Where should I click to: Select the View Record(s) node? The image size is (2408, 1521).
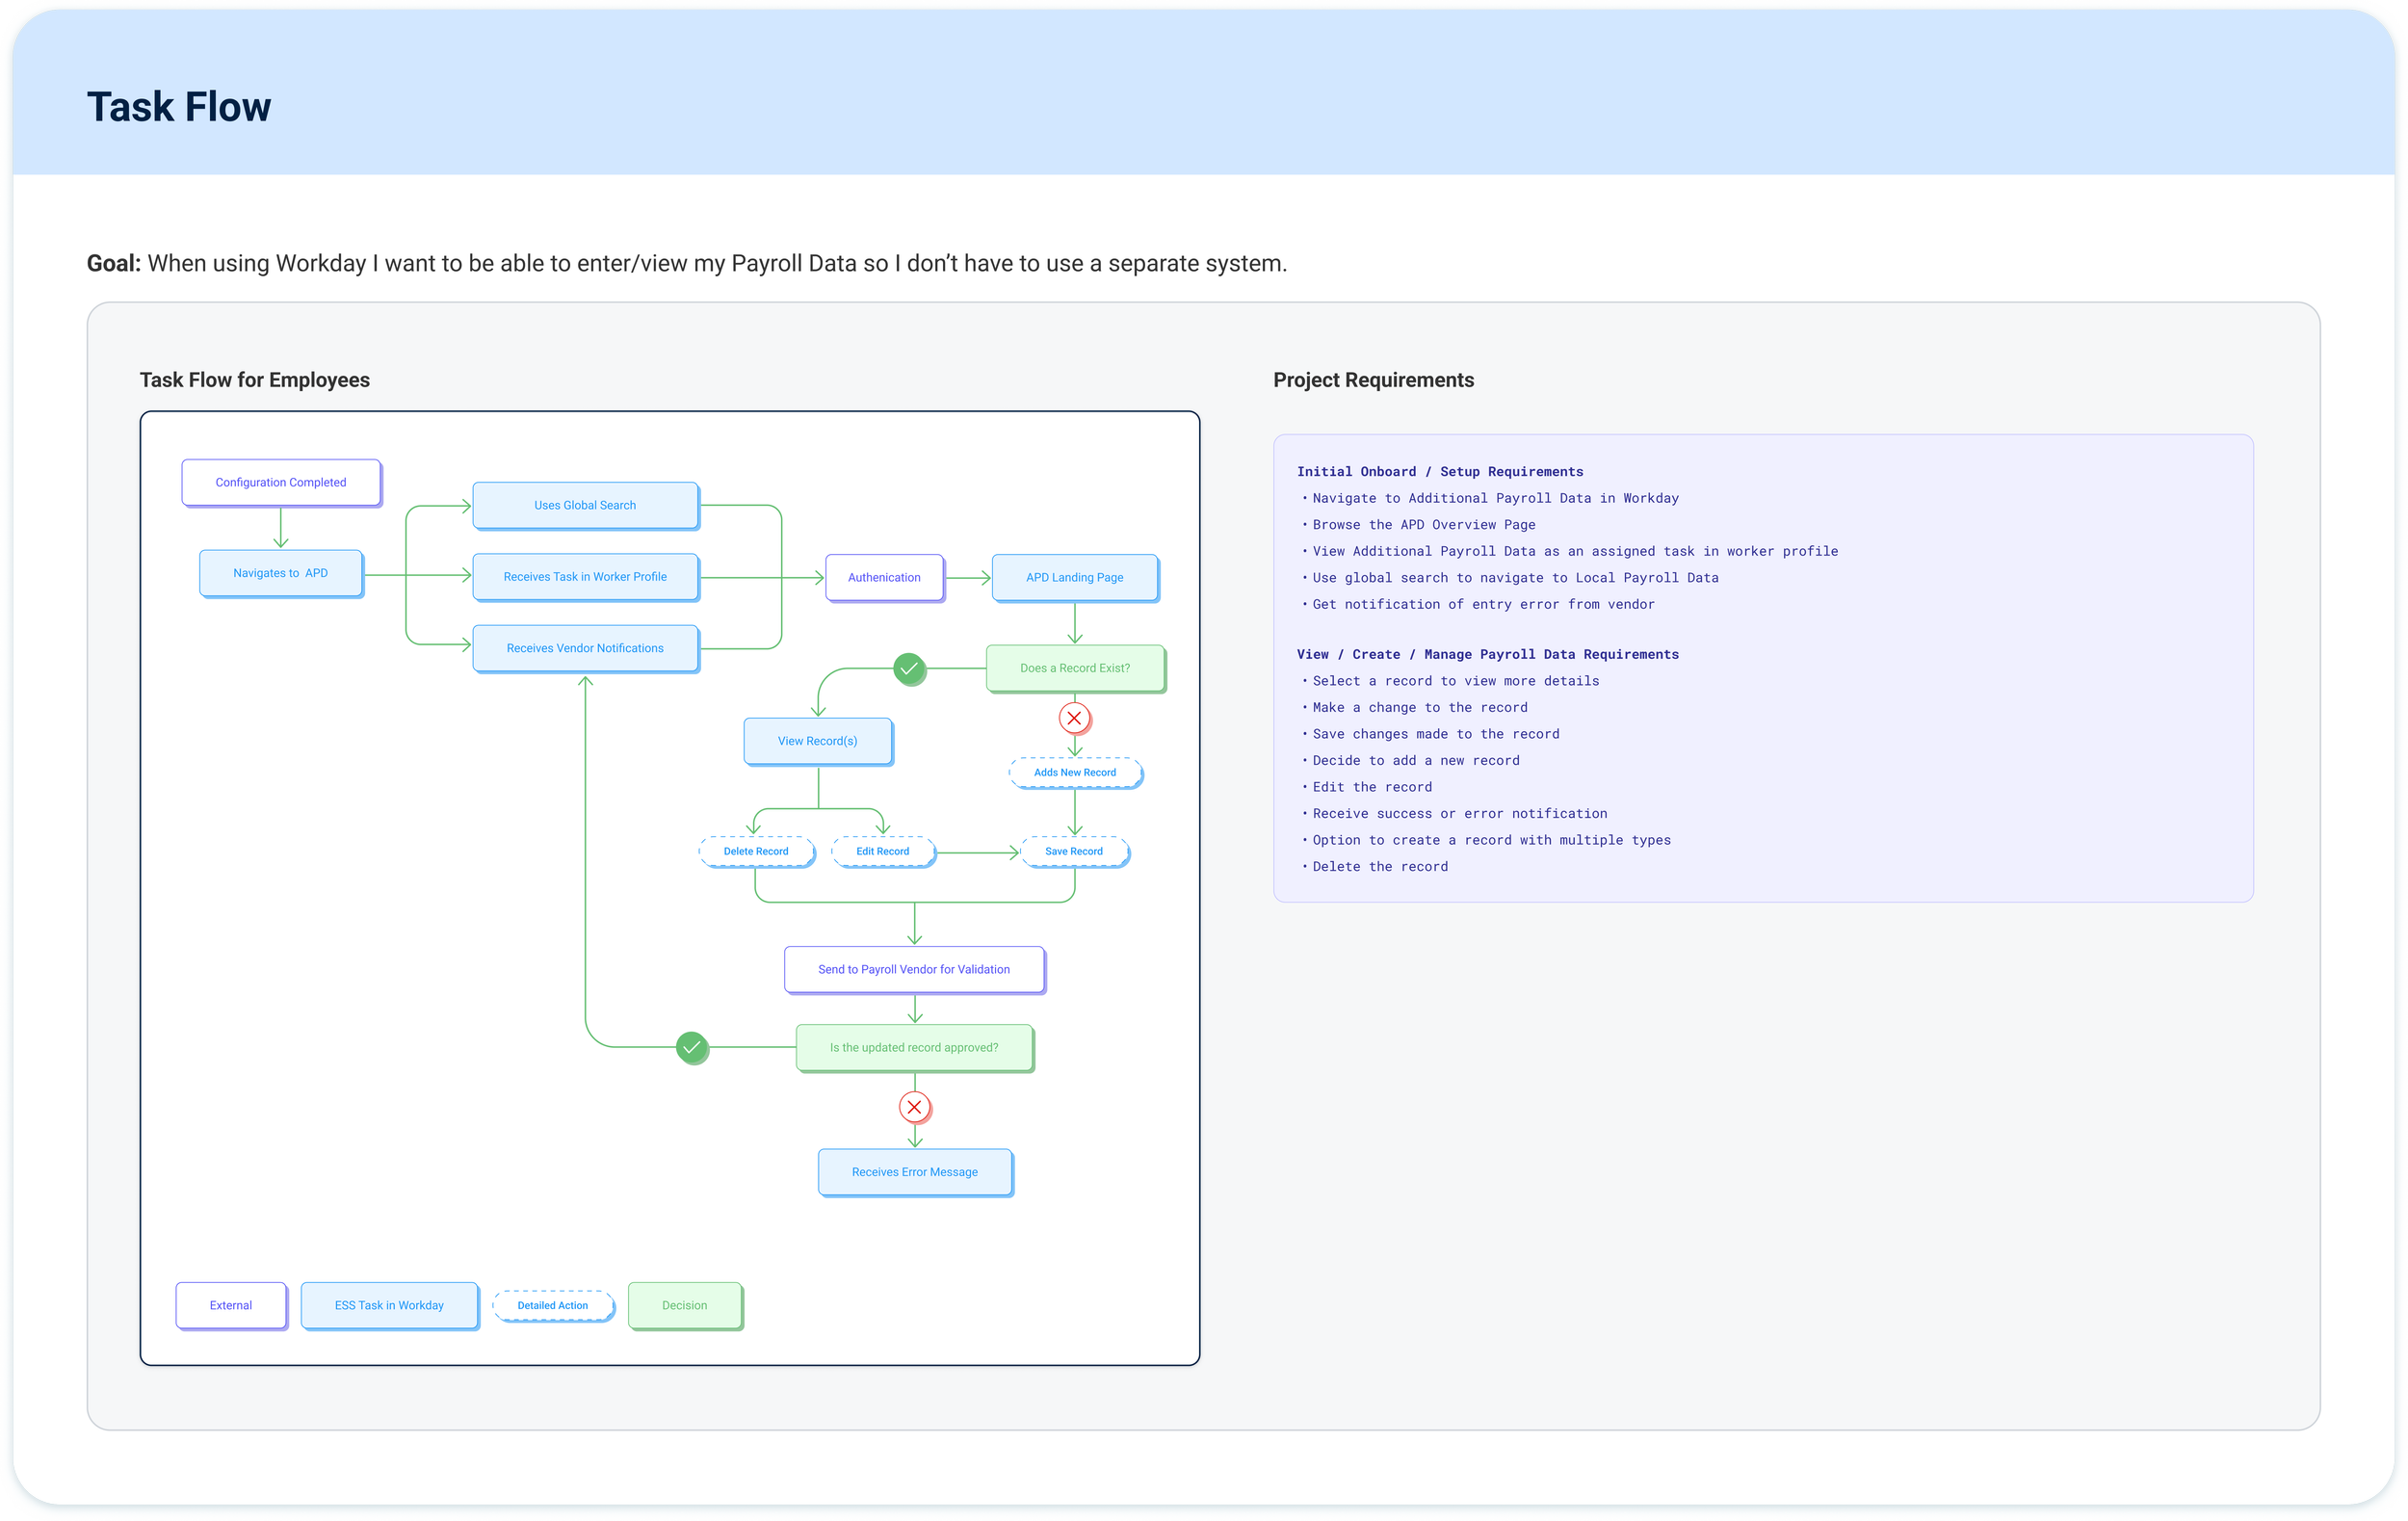817,741
